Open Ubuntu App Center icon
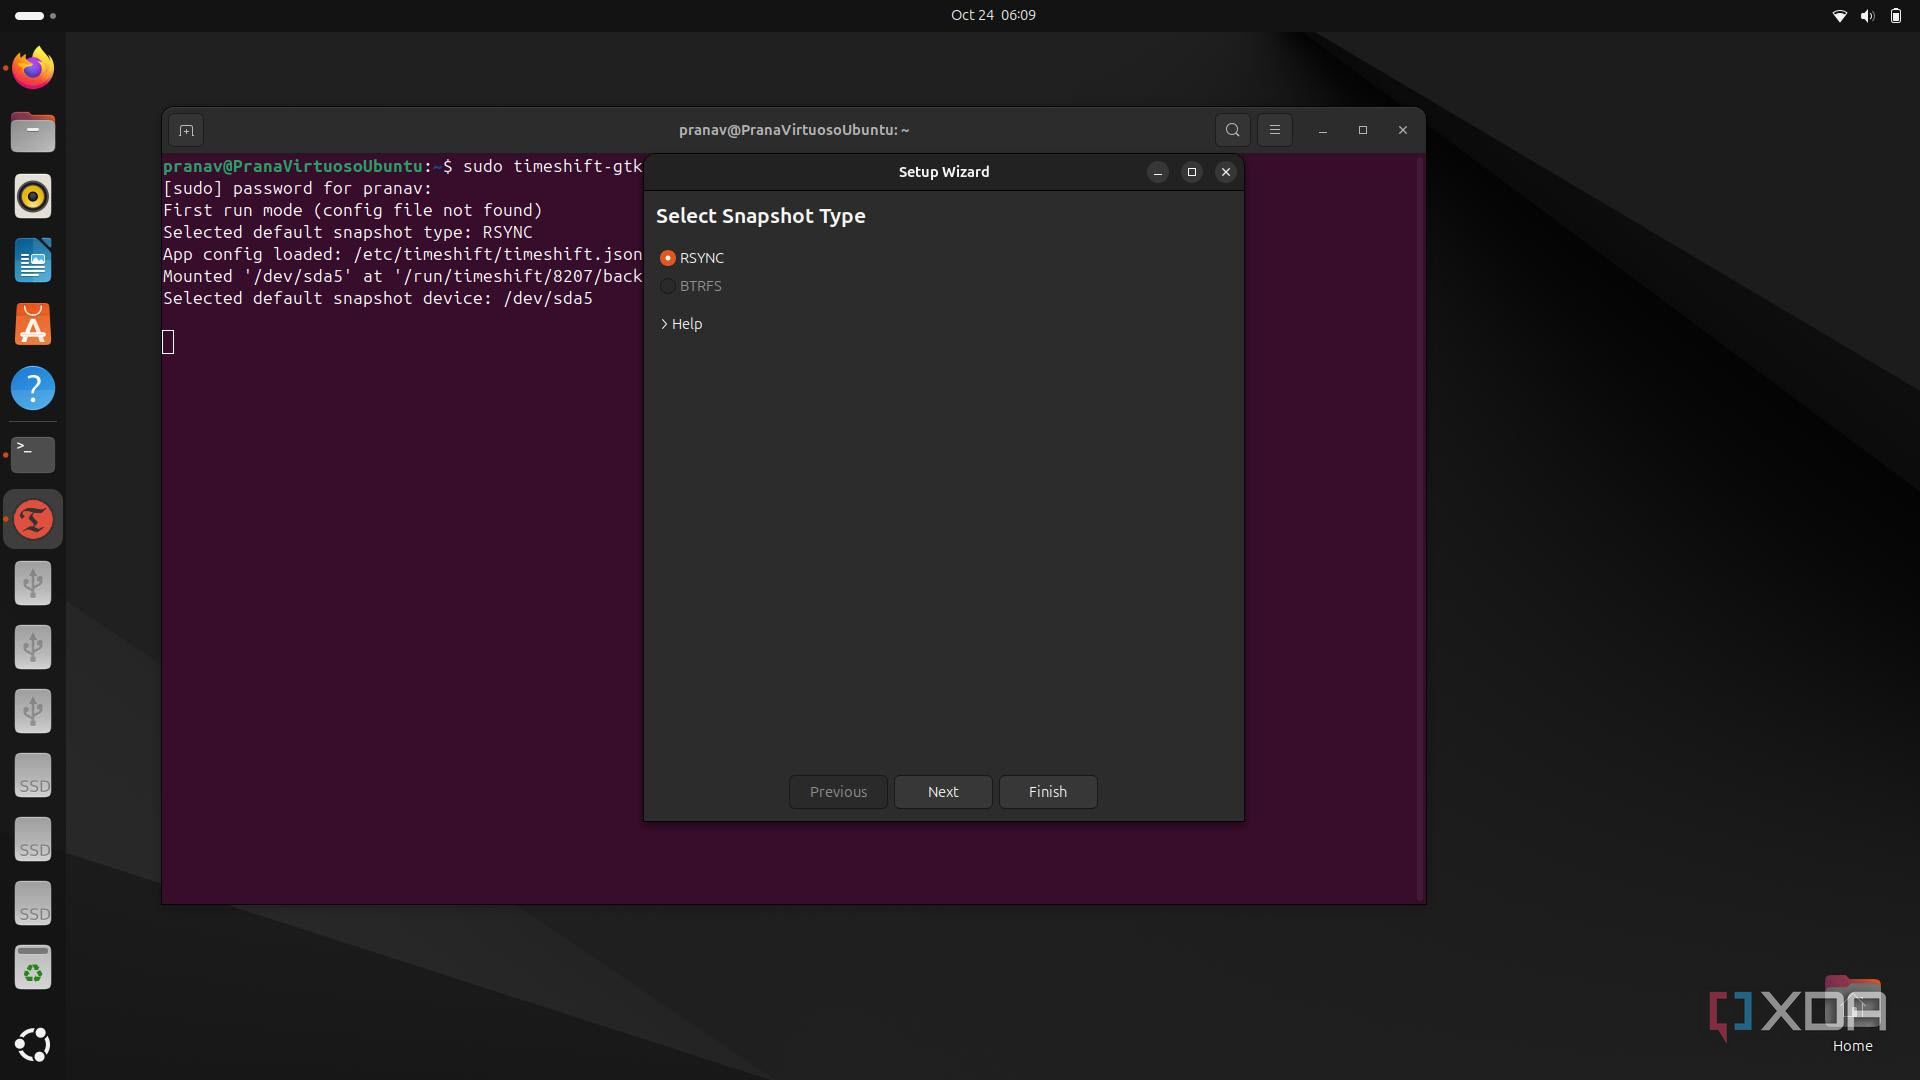The image size is (1920, 1080). (x=33, y=325)
